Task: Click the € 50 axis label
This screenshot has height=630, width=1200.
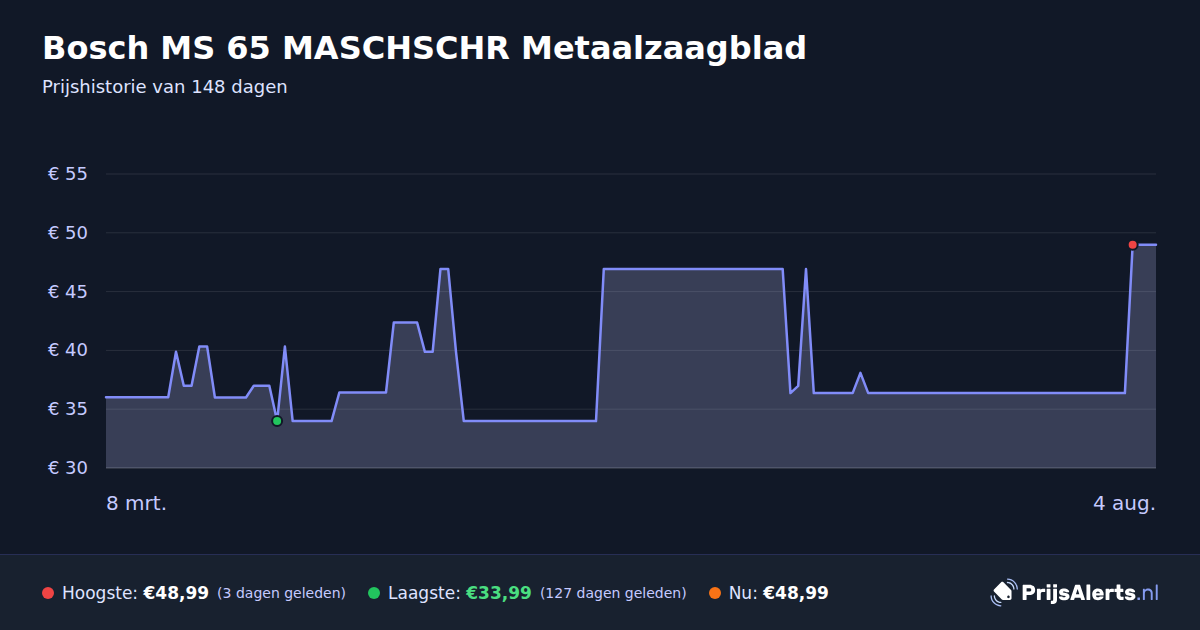Action: click(x=68, y=233)
